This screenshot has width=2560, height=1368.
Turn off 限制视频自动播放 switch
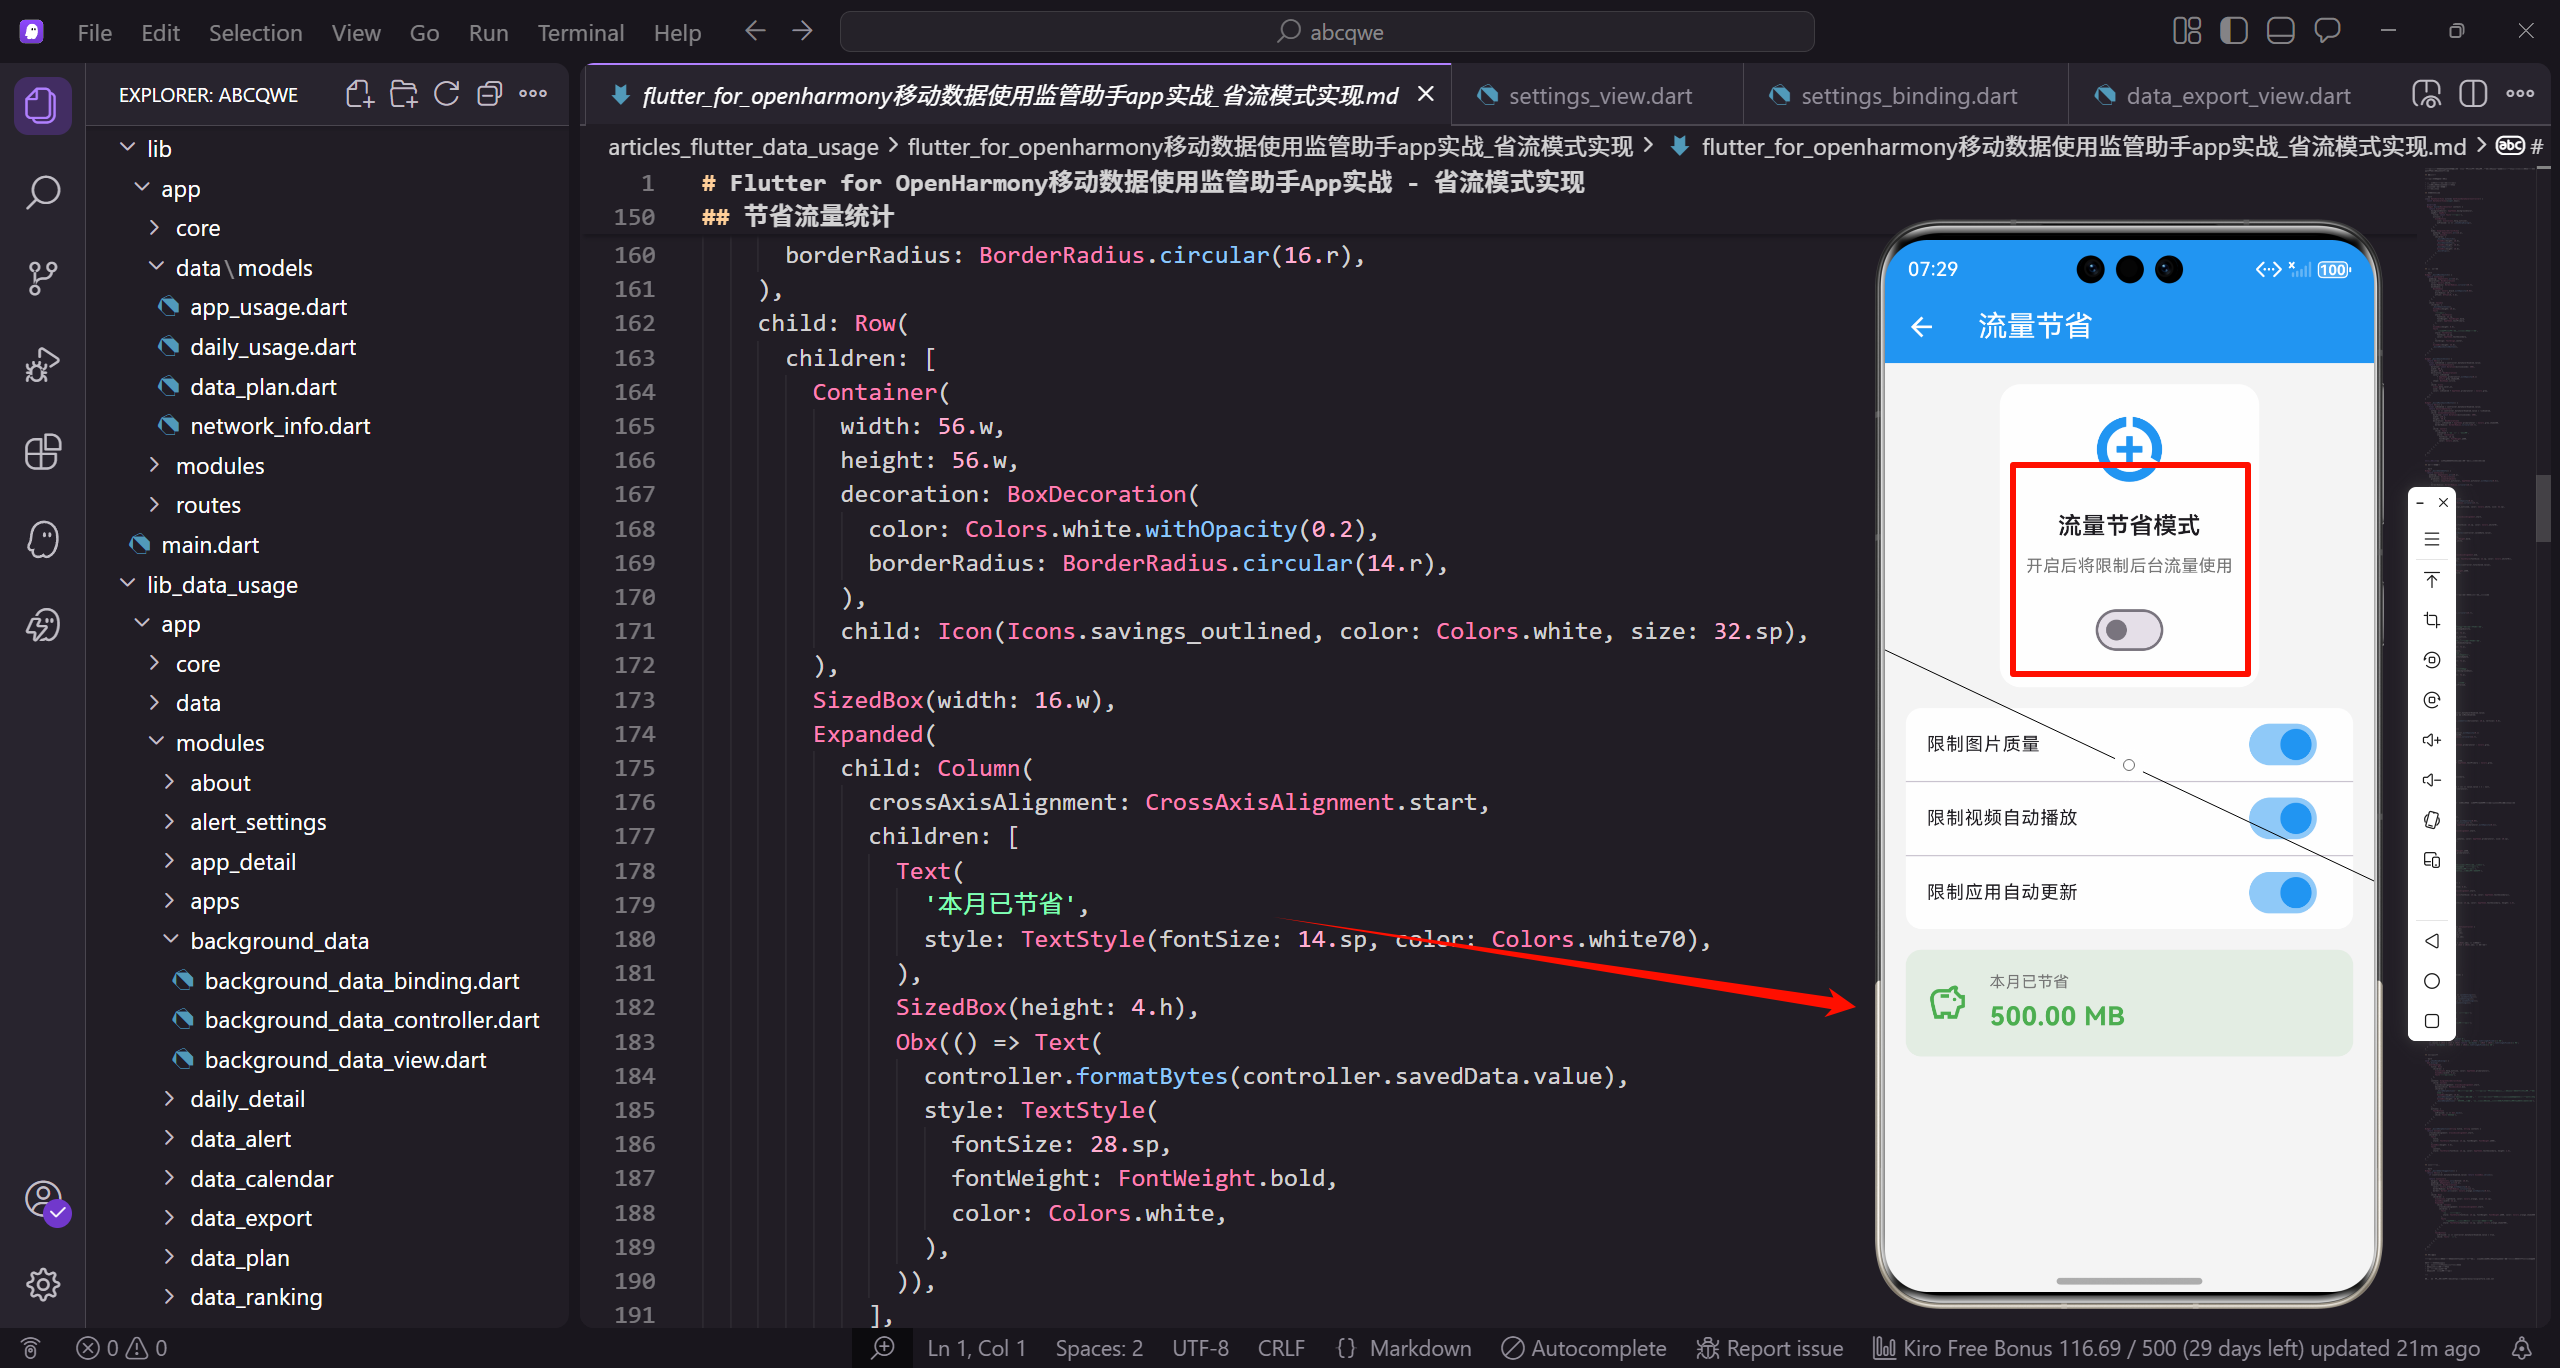click(x=2282, y=818)
